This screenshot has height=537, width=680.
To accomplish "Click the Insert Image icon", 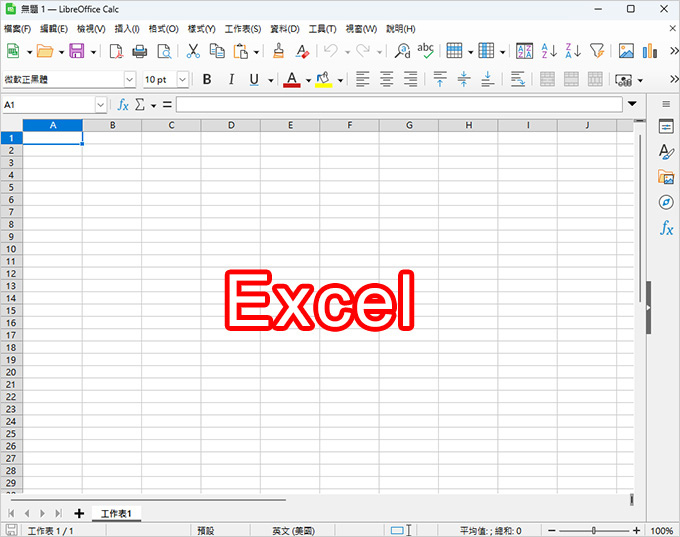I will (x=626, y=51).
